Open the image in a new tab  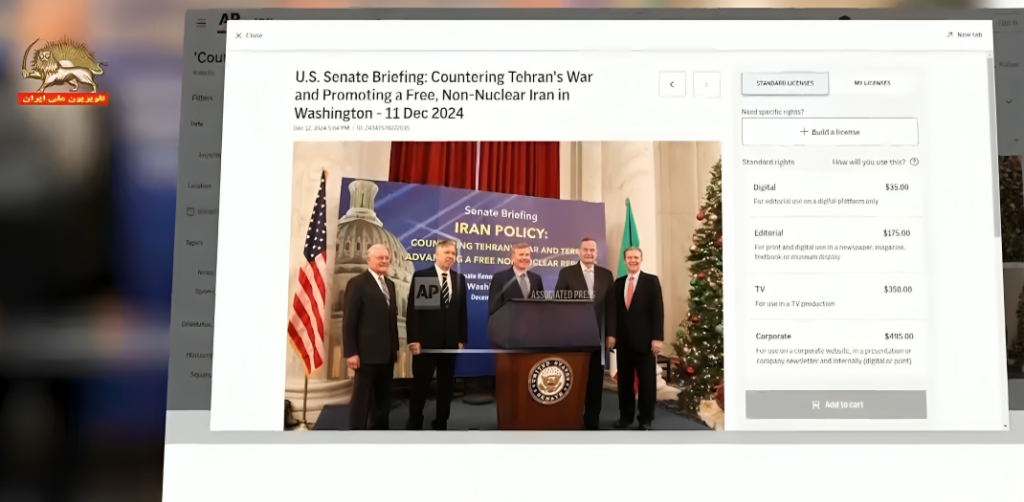pyautogui.click(x=964, y=35)
